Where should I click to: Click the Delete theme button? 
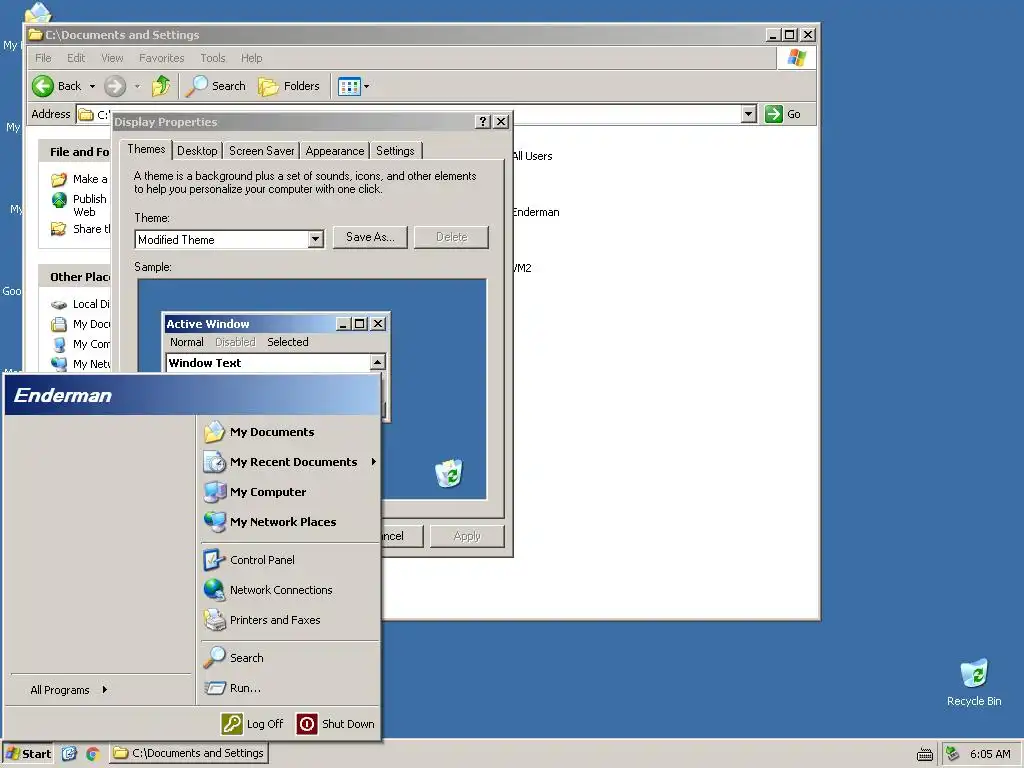pos(451,237)
